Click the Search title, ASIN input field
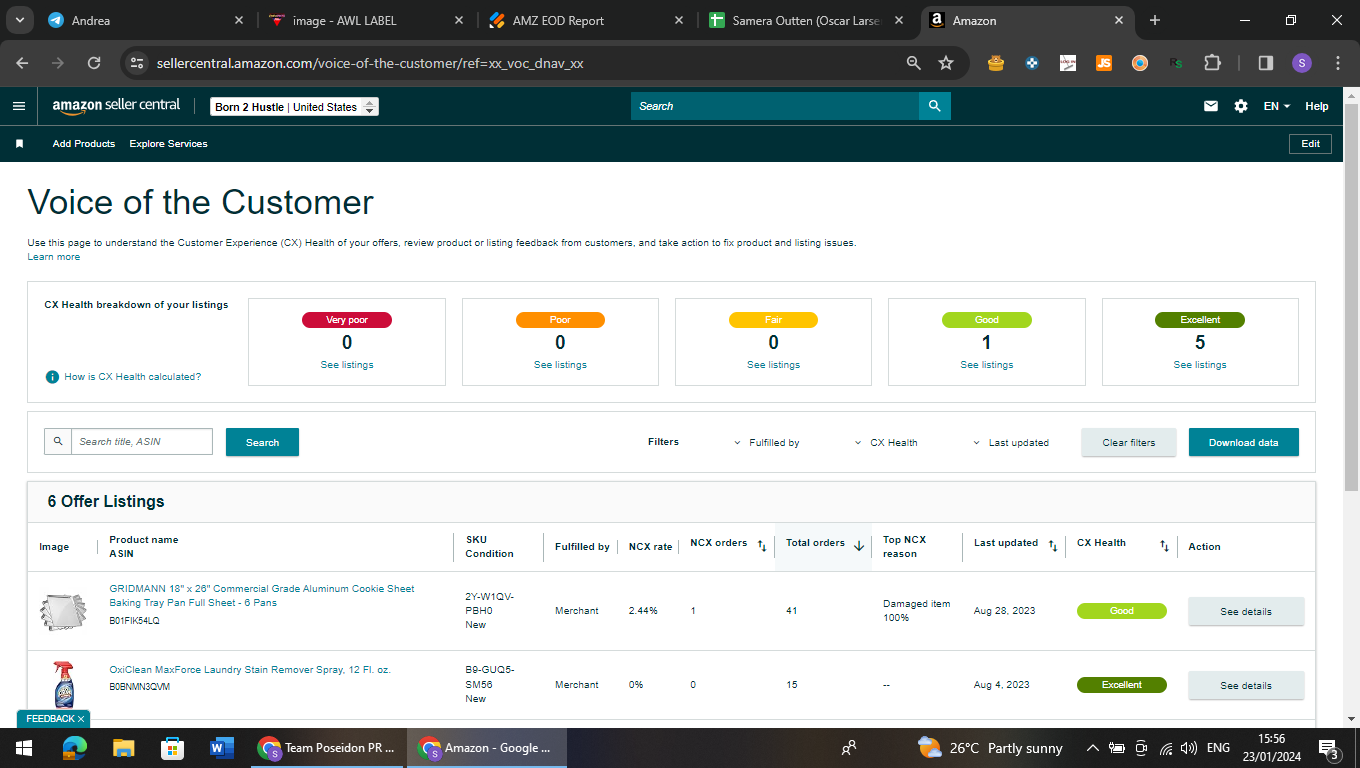Image resolution: width=1360 pixels, height=768 pixels. (142, 442)
